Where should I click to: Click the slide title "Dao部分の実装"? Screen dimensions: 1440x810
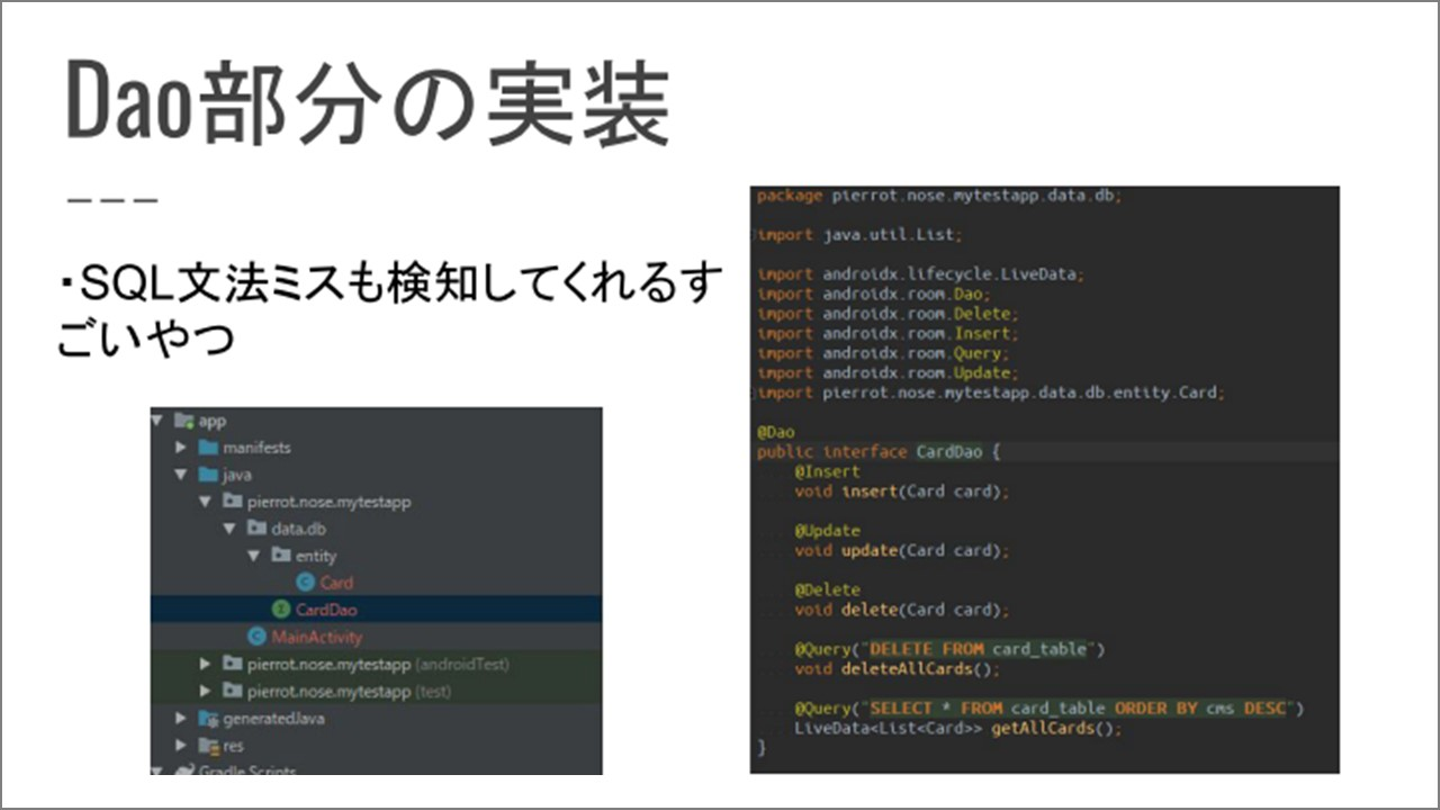coord(367,102)
